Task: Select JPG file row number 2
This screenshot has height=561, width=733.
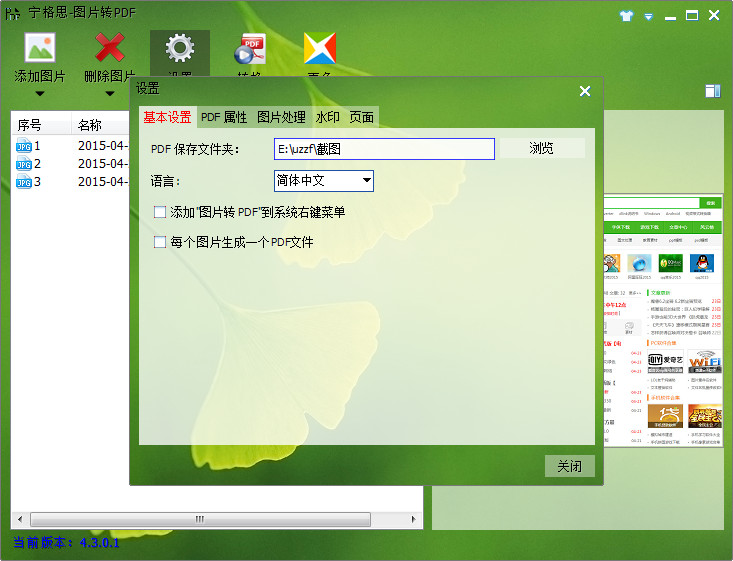Action: (x=28, y=164)
